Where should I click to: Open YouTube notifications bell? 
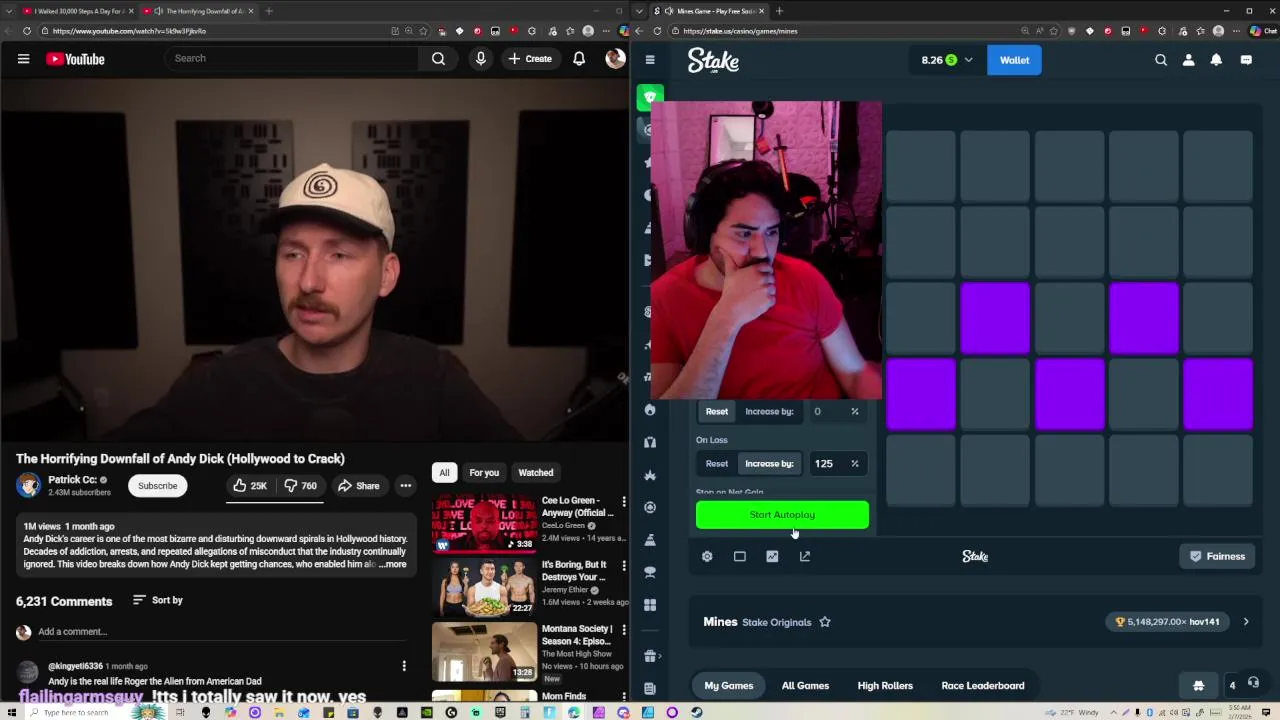(x=579, y=59)
